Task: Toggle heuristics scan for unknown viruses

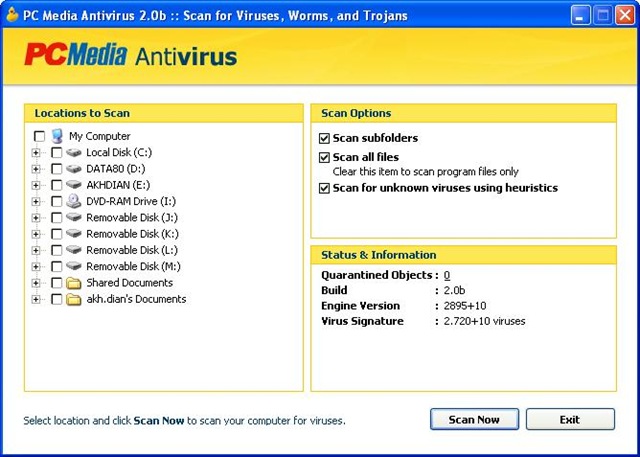Action: click(x=324, y=188)
